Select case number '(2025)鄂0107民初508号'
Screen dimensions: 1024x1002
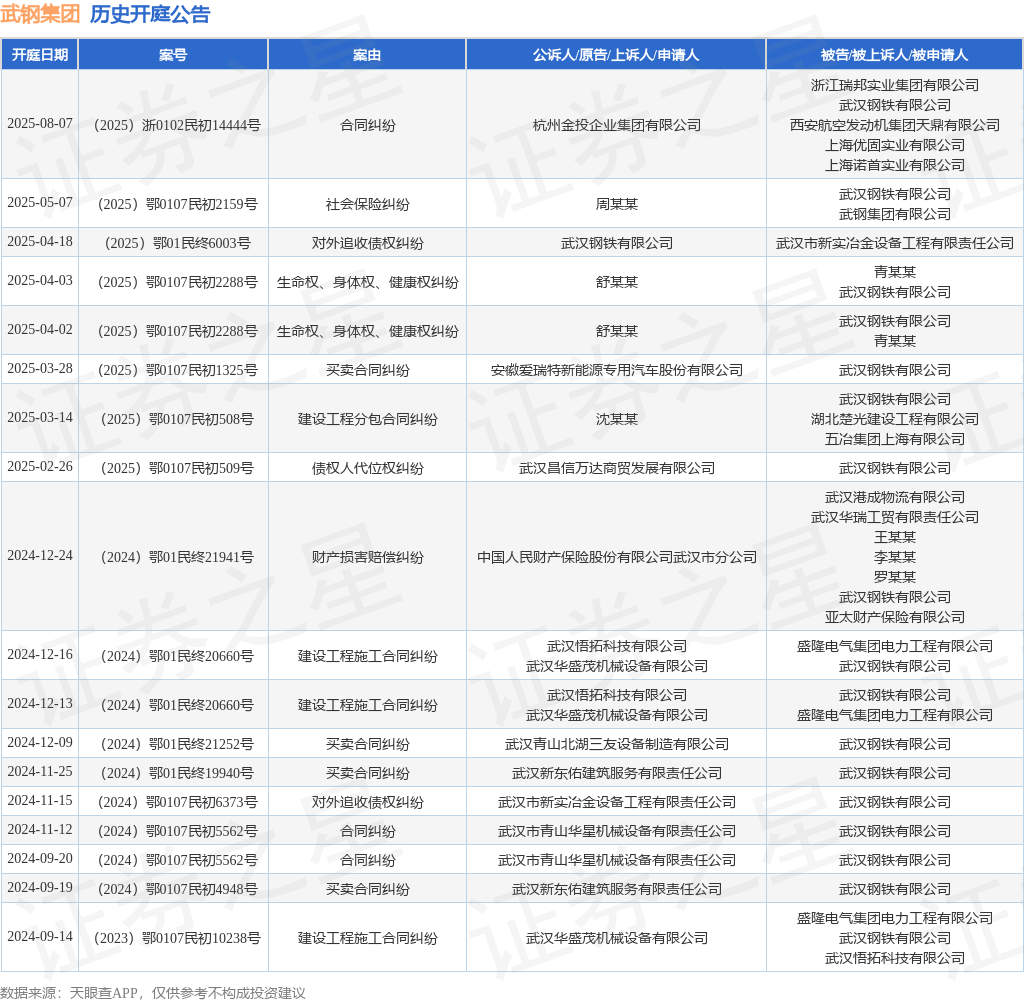tap(176, 419)
